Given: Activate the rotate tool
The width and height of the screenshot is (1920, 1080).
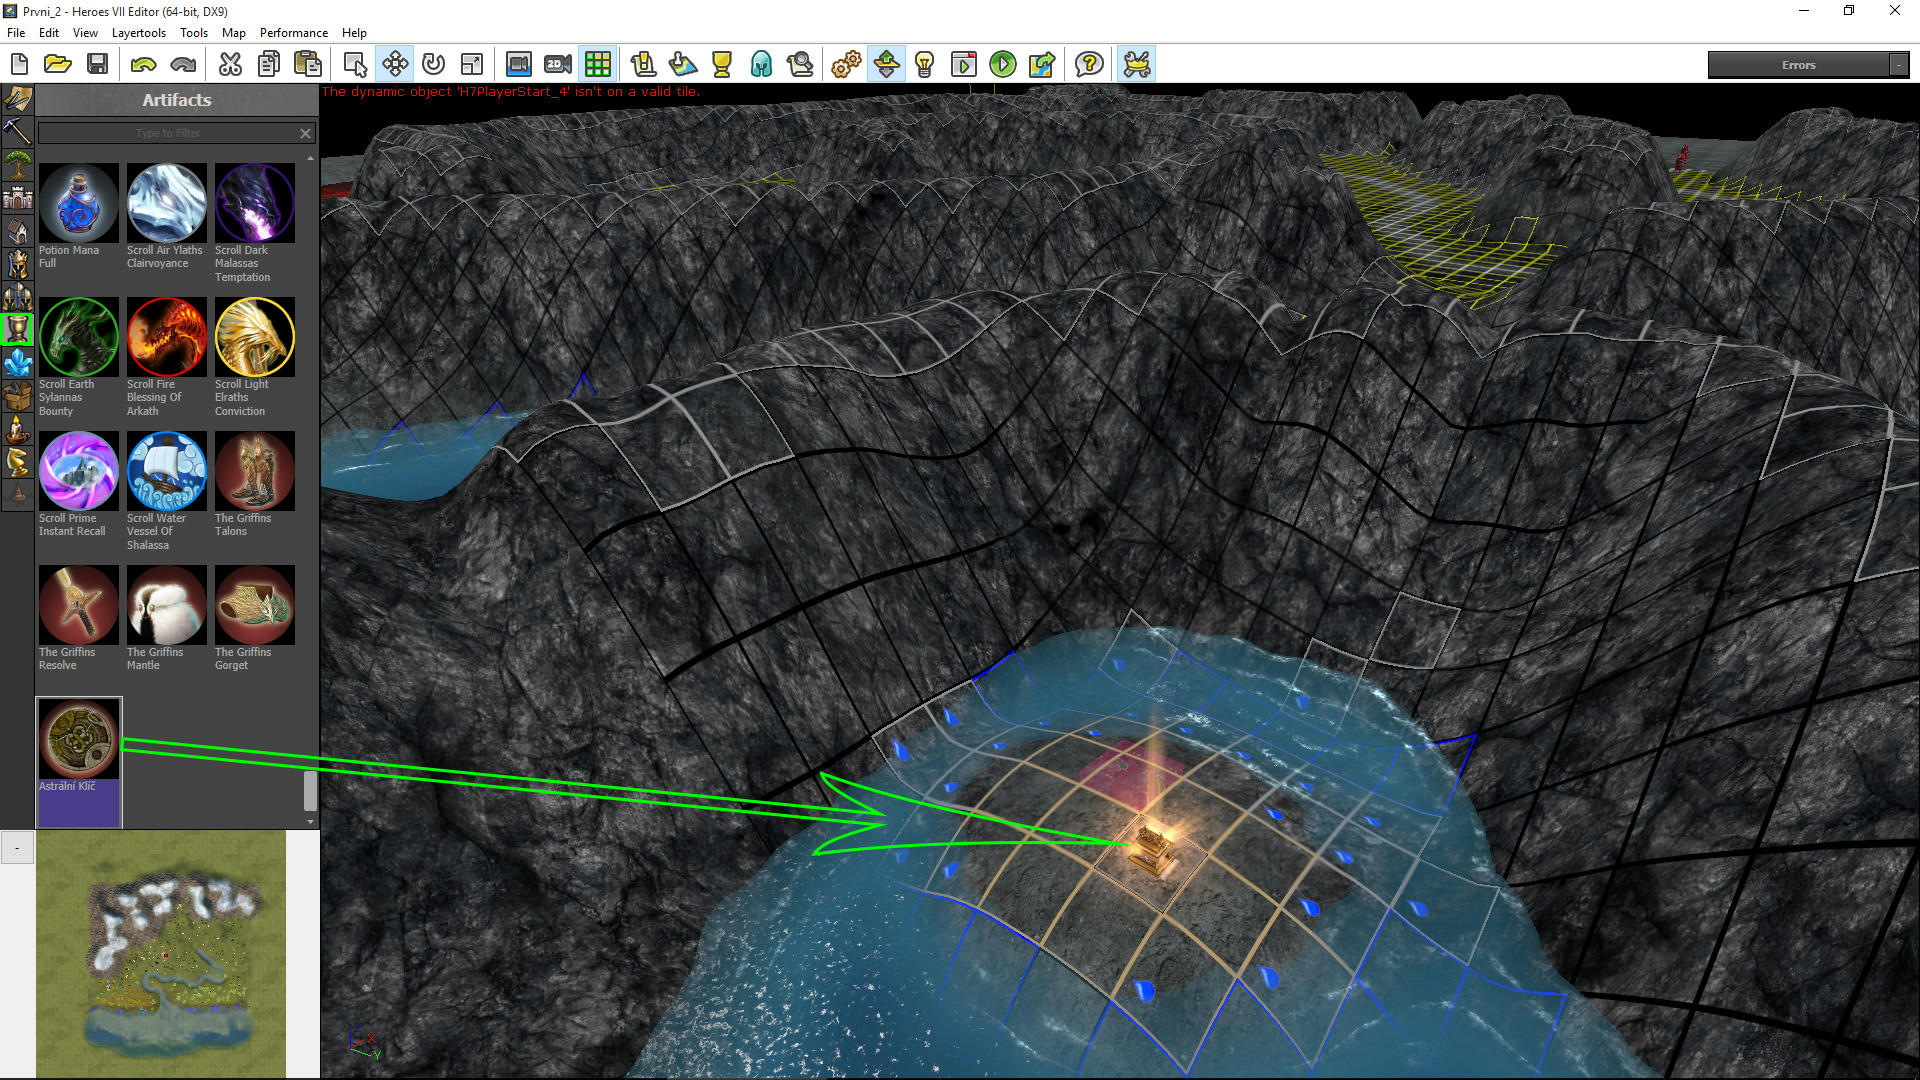Looking at the screenshot, I should (433, 65).
